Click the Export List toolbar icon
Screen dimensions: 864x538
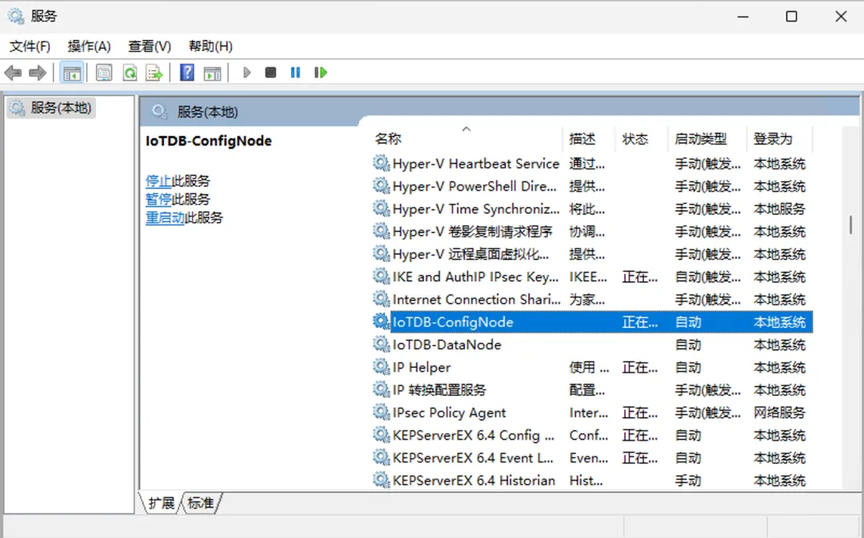pyautogui.click(x=154, y=73)
